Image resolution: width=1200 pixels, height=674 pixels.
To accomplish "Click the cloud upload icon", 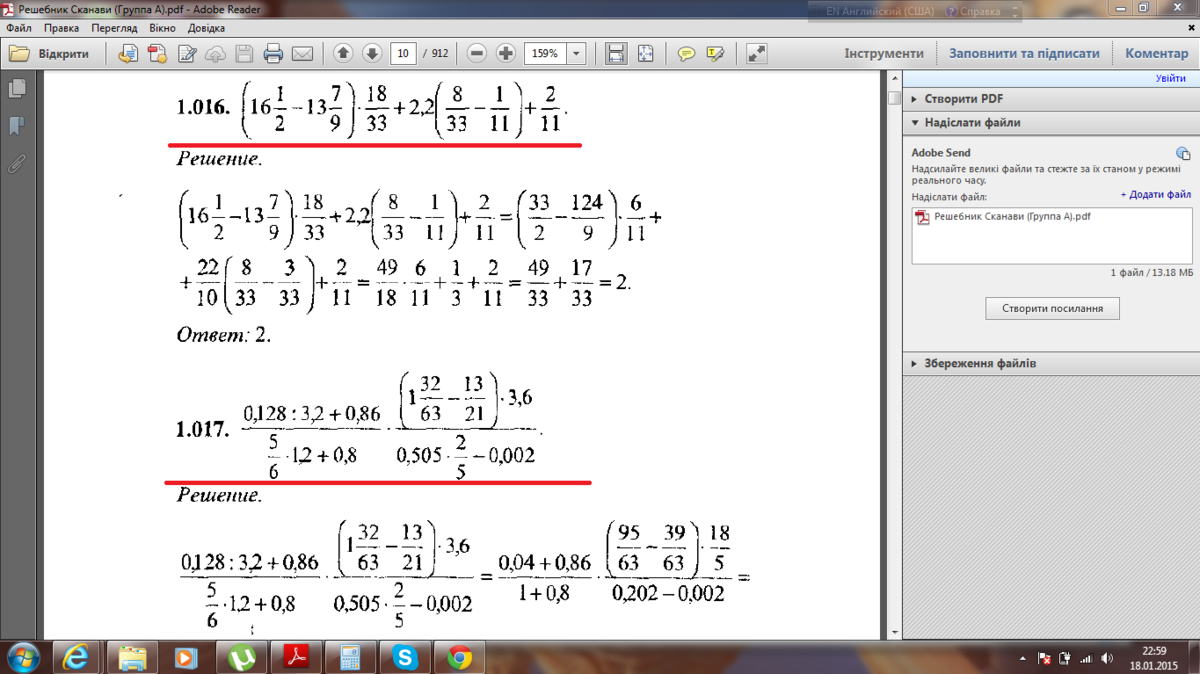I will [215, 53].
